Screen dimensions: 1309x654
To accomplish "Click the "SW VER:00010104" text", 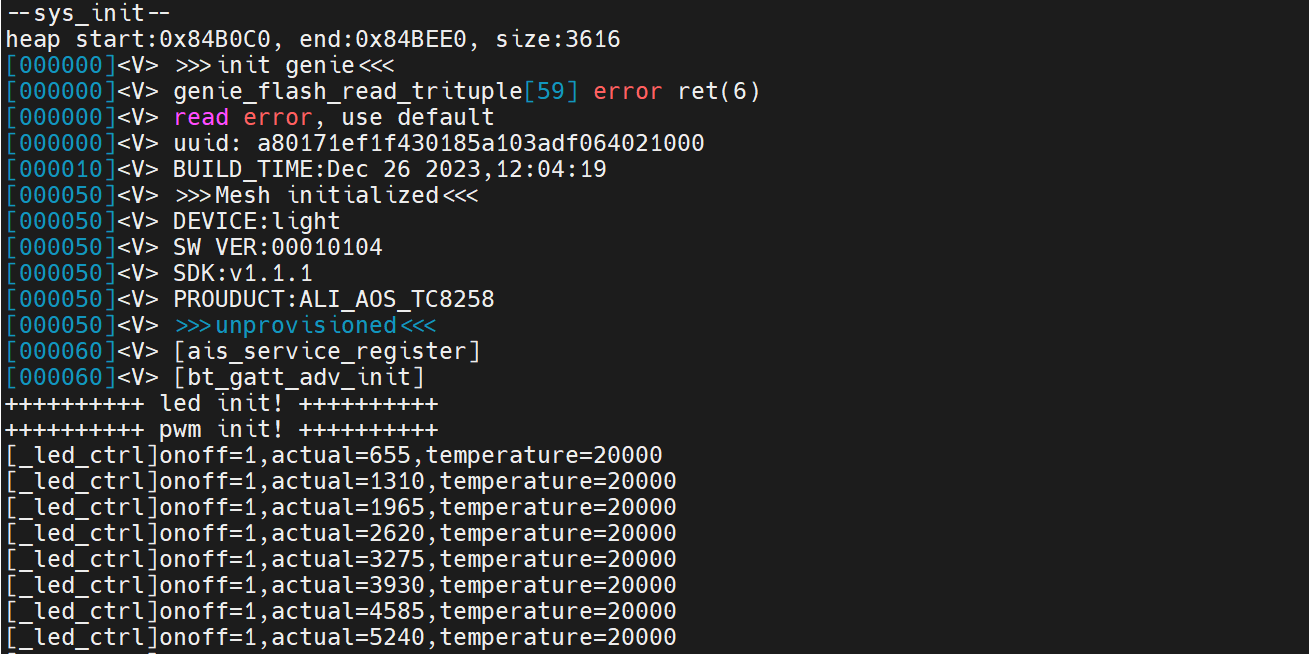I will [x=277, y=247].
